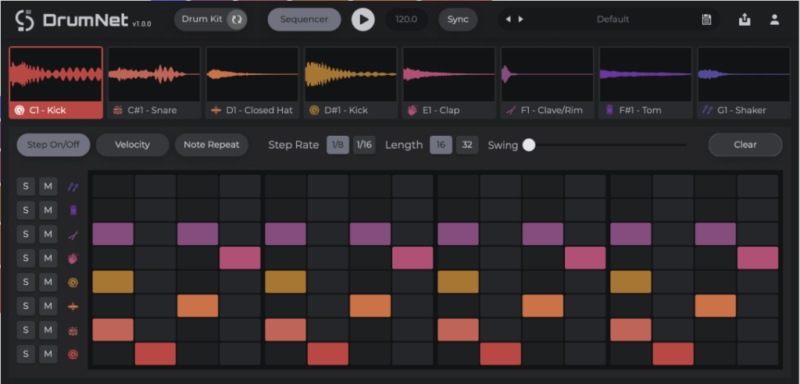
Task: Select the C#1 - Snare sample pad
Action: tap(154, 83)
